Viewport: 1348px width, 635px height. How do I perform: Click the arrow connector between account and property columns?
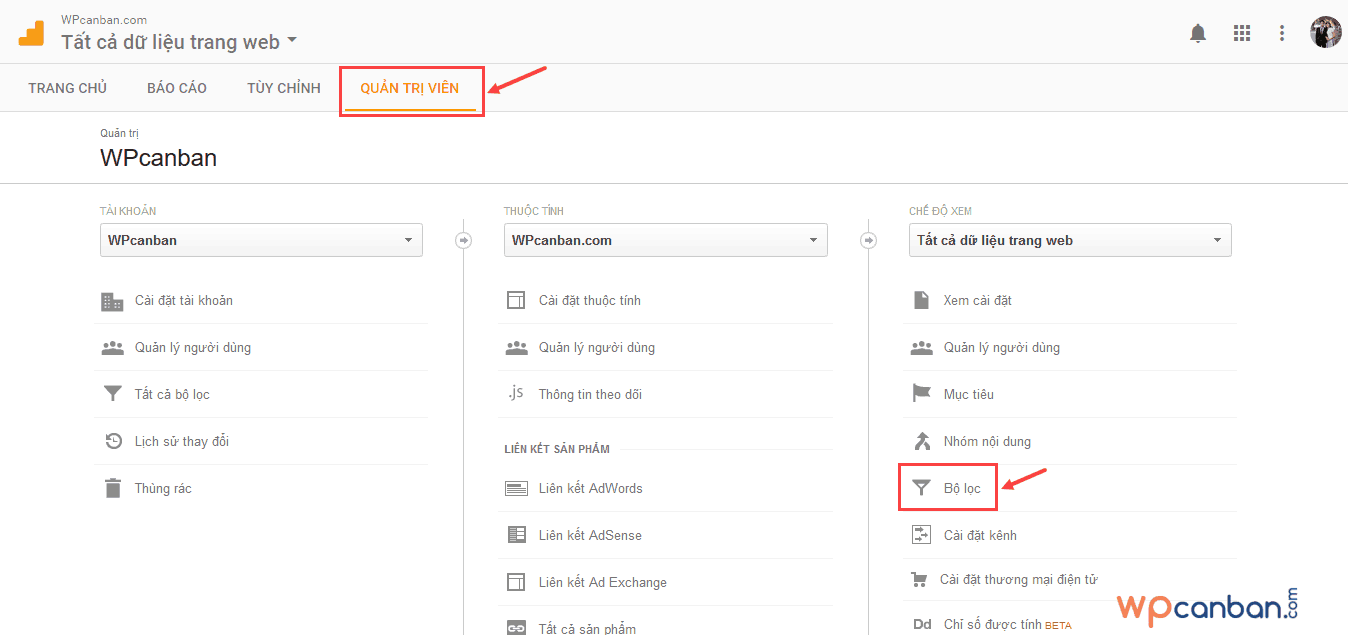pos(463,240)
